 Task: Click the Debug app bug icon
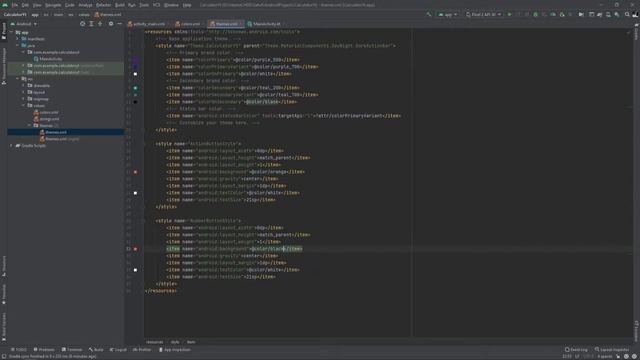(536, 14)
